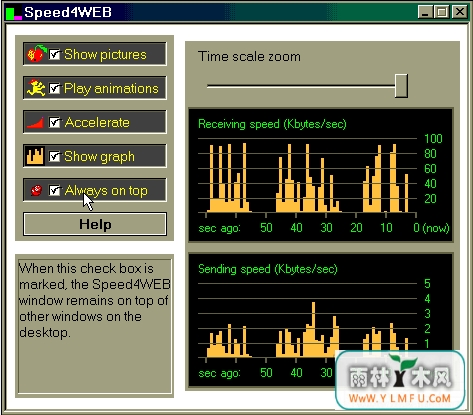Image resolution: width=473 pixels, height=415 pixels.
Task: Toggle the Accelerate checkbox
Action: pos(55,122)
